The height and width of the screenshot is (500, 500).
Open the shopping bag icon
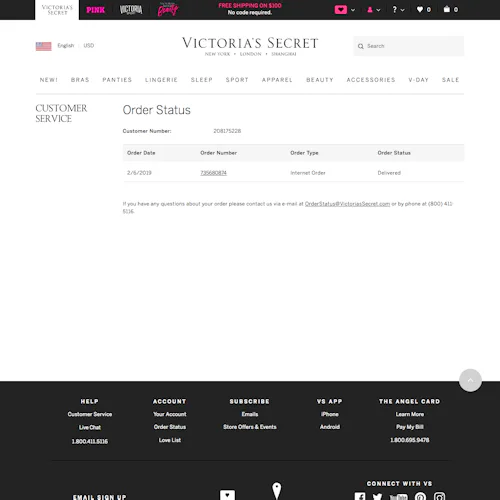point(447,9)
